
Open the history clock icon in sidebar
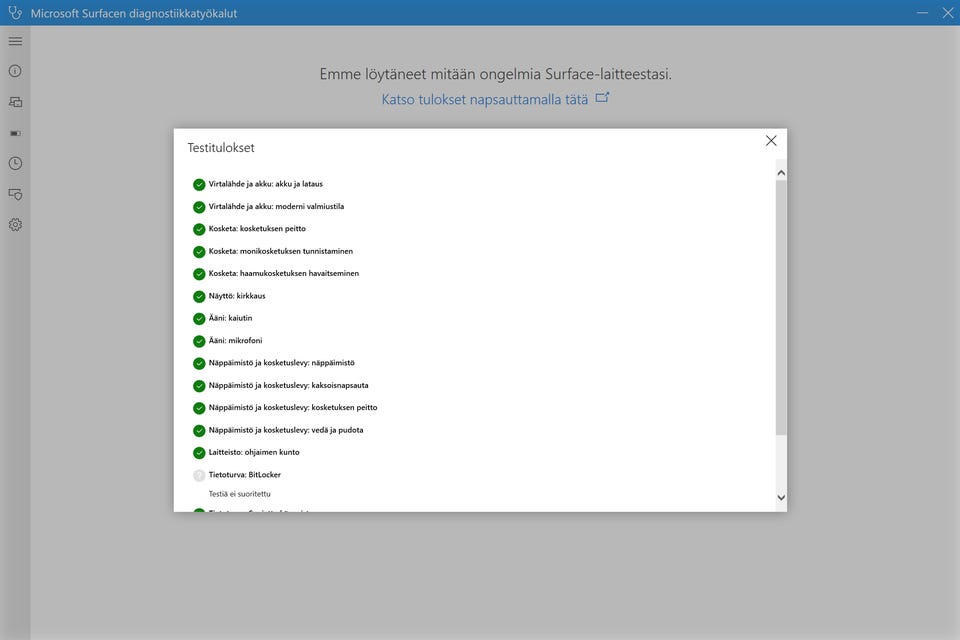point(15,164)
